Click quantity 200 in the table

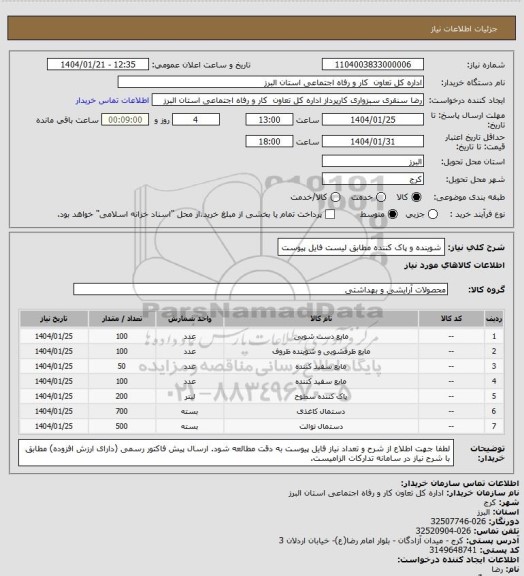[122, 396]
